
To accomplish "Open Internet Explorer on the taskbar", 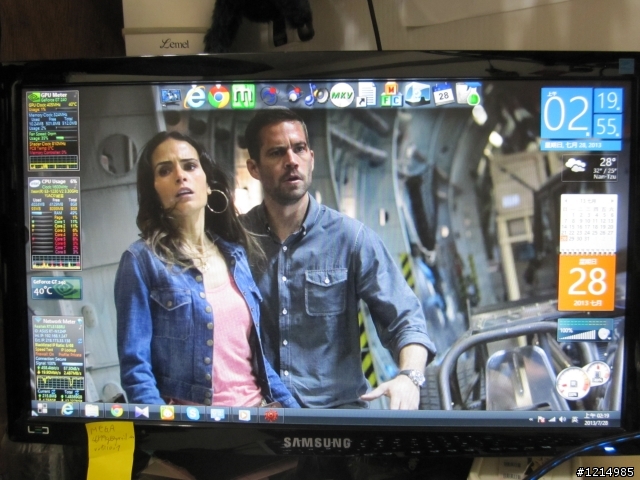I will [67, 410].
